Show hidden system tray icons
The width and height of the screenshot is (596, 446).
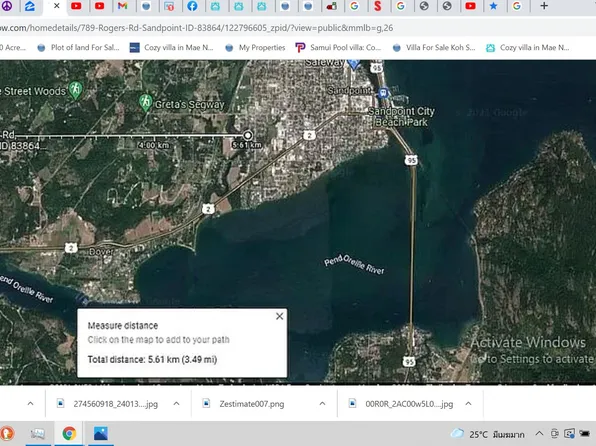[x=539, y=433]
